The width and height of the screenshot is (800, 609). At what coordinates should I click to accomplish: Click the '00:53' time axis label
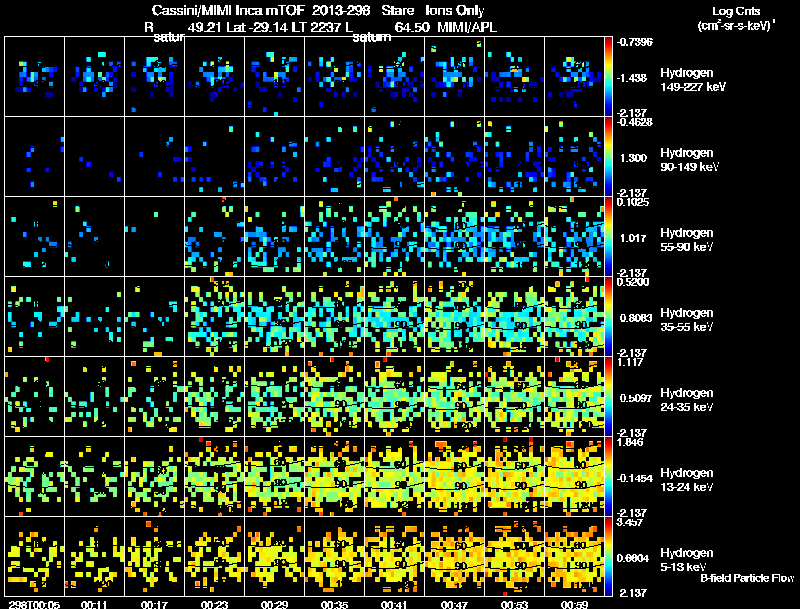click(514, 604)
